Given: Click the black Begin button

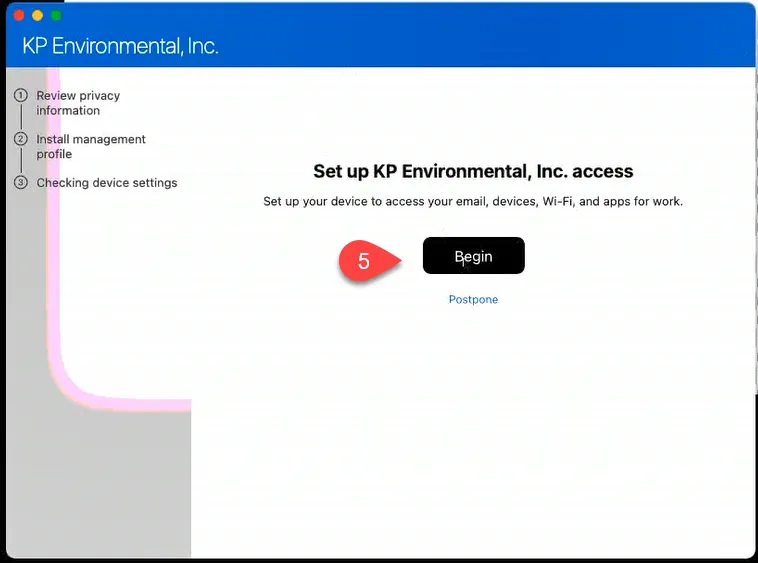Looking at the screenshot, I should click(x=473, y=256).
